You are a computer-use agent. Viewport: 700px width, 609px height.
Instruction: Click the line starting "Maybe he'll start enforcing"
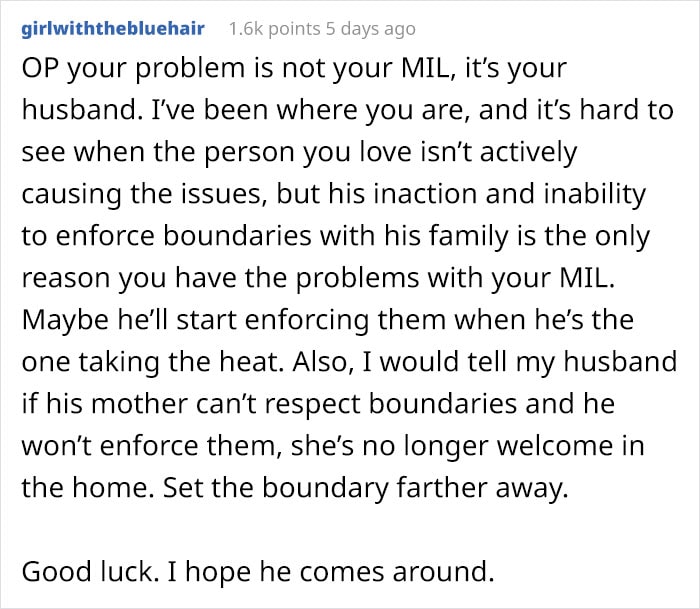pos(328,320)
